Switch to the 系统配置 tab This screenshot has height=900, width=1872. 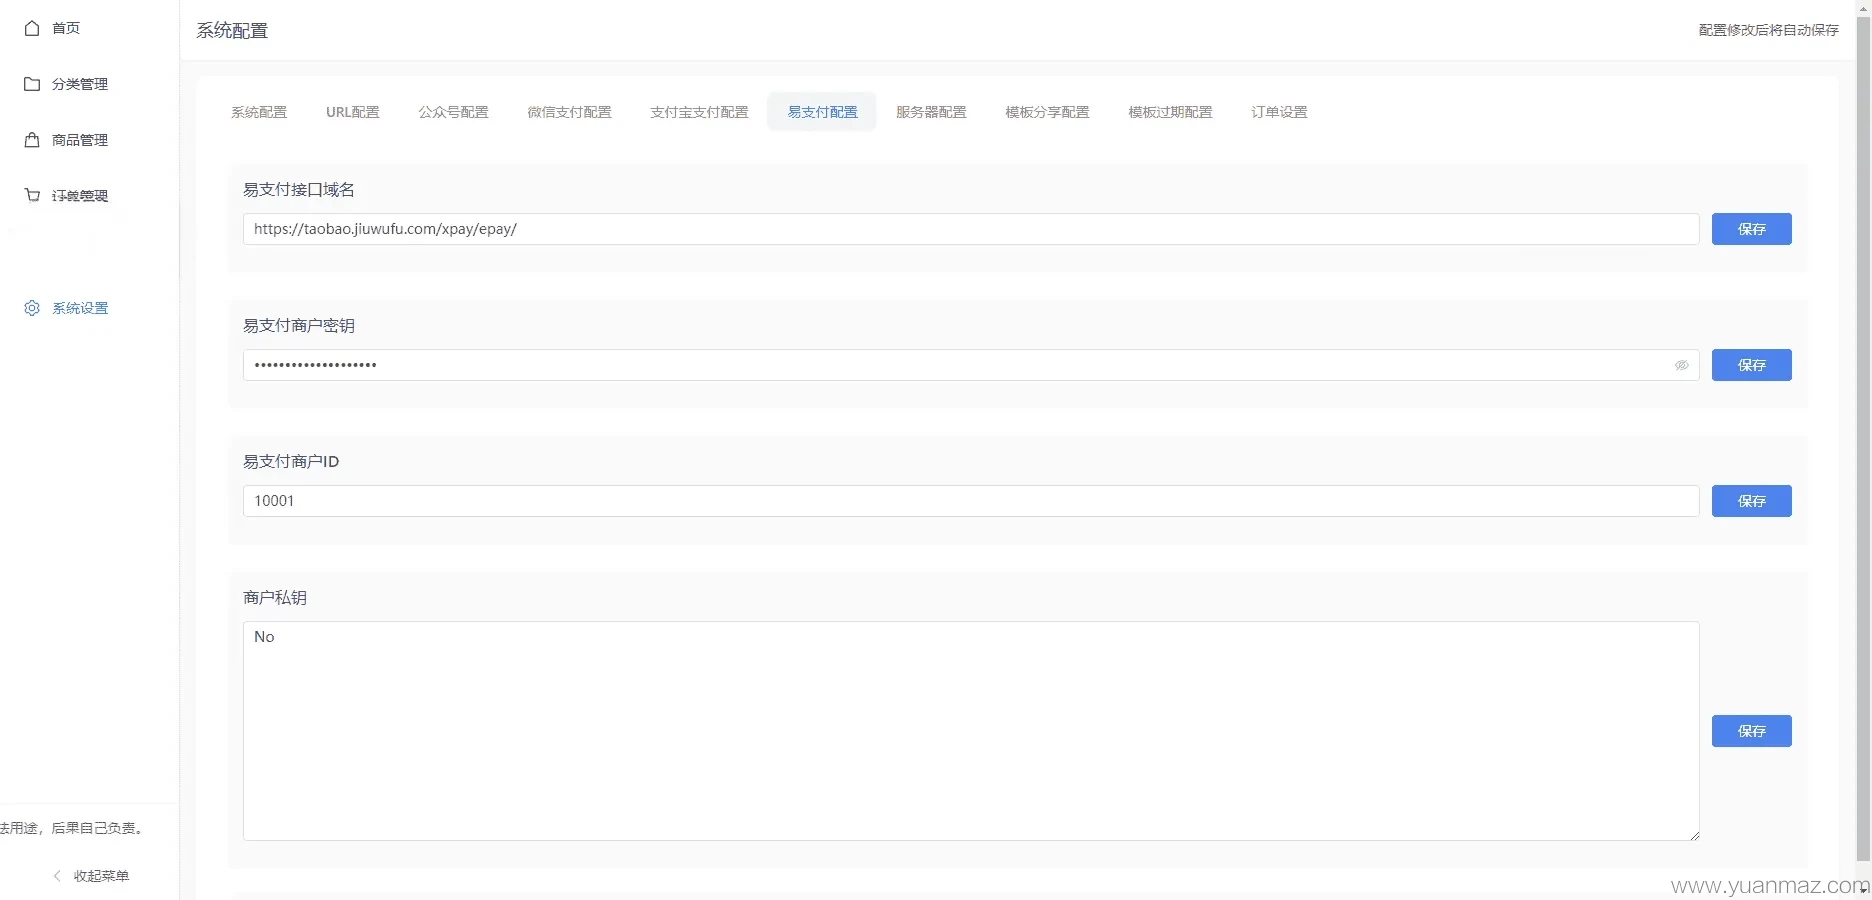pyautogui.click(x=259, y=112)
